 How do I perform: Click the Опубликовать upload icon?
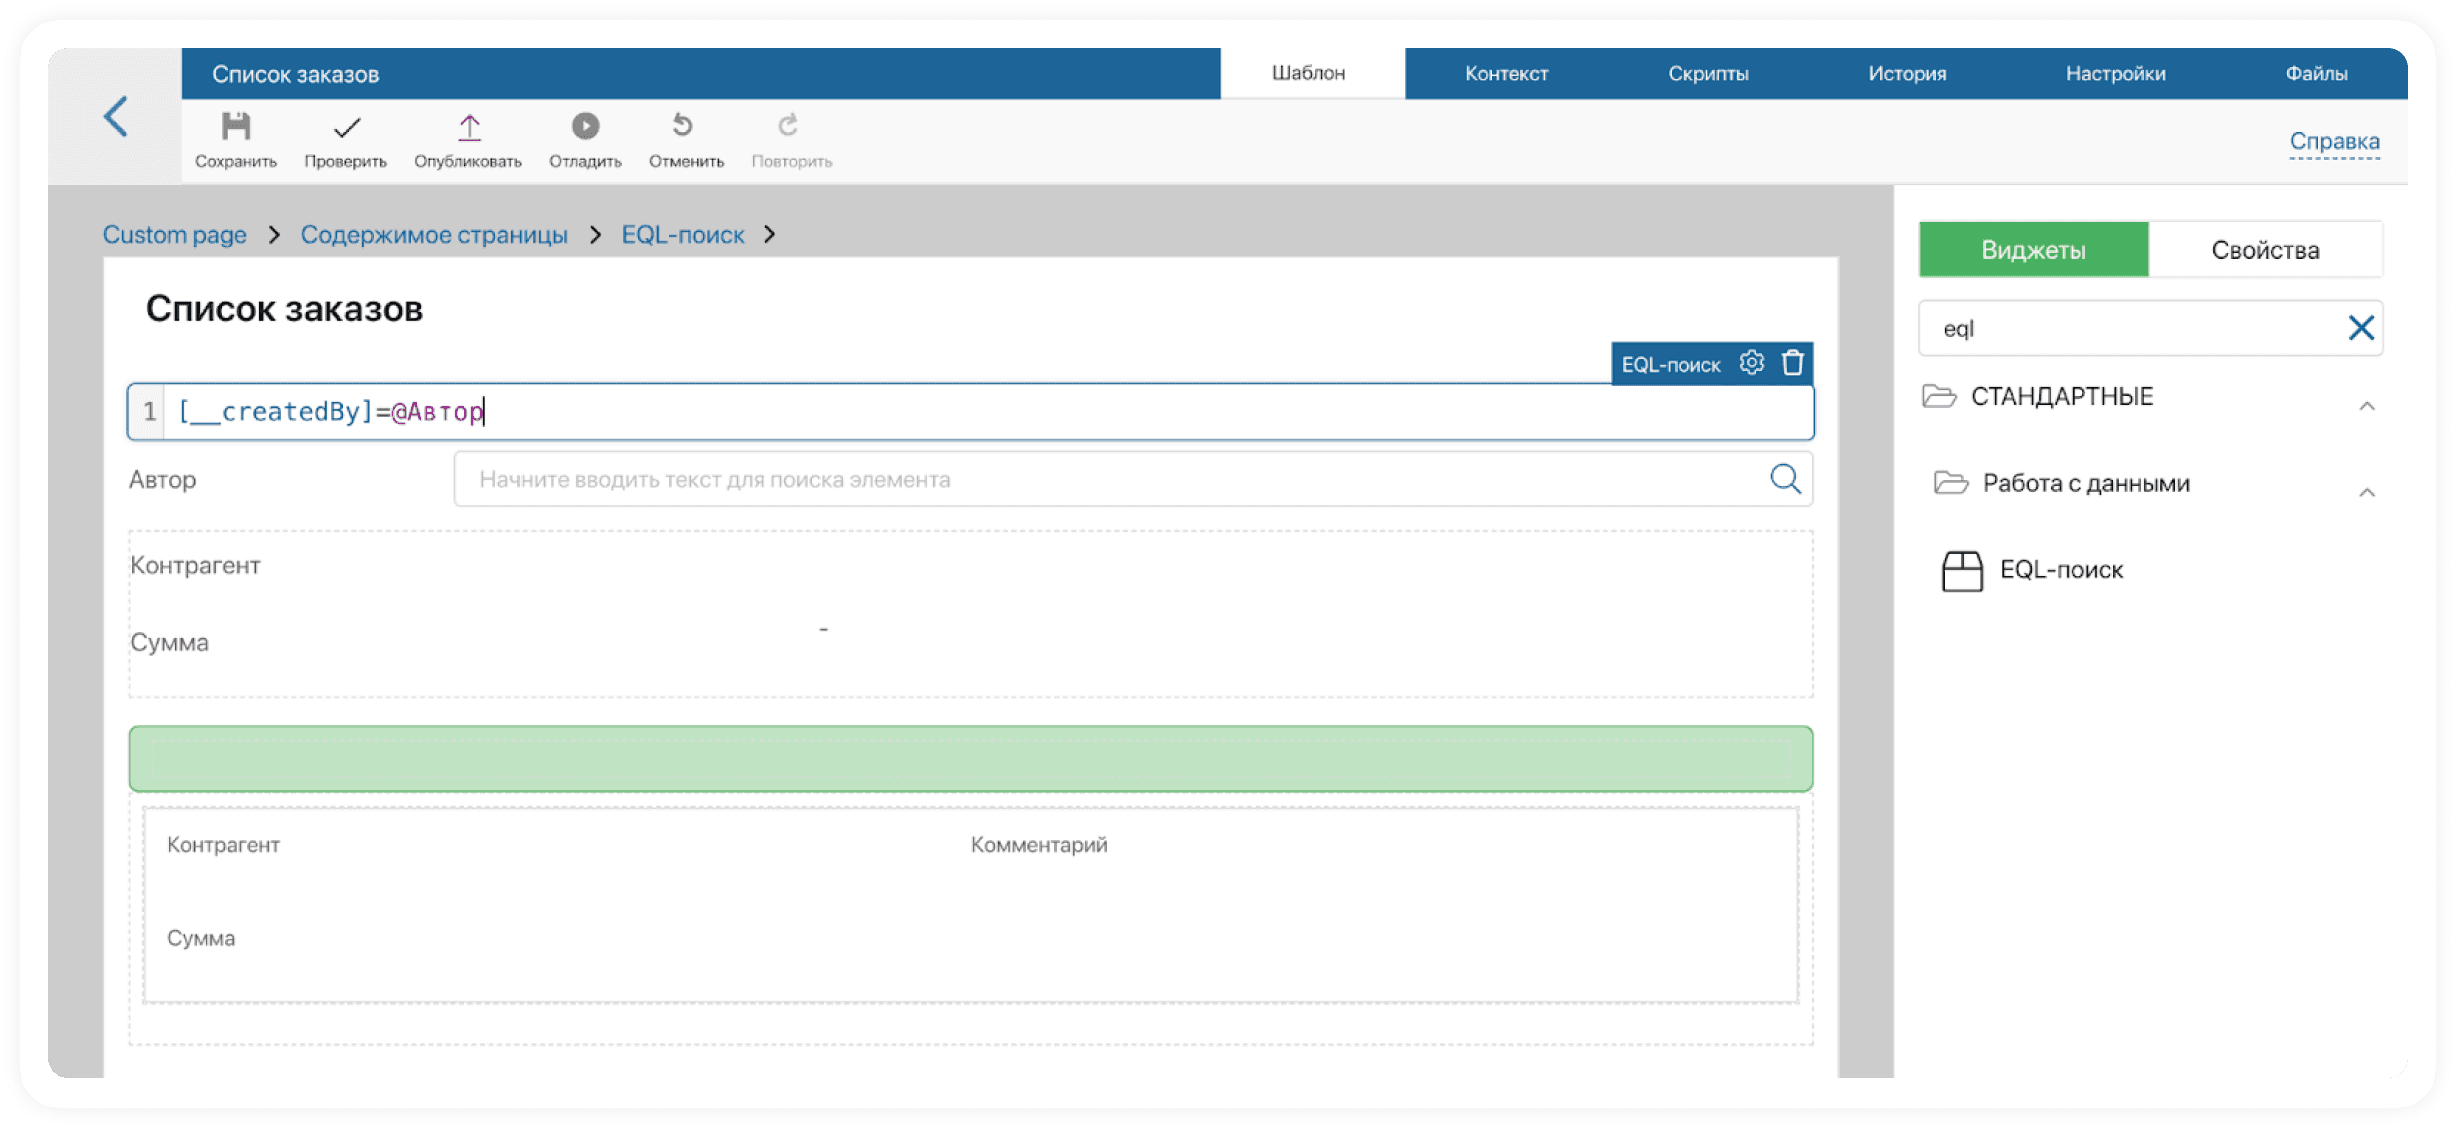(469, 127)
